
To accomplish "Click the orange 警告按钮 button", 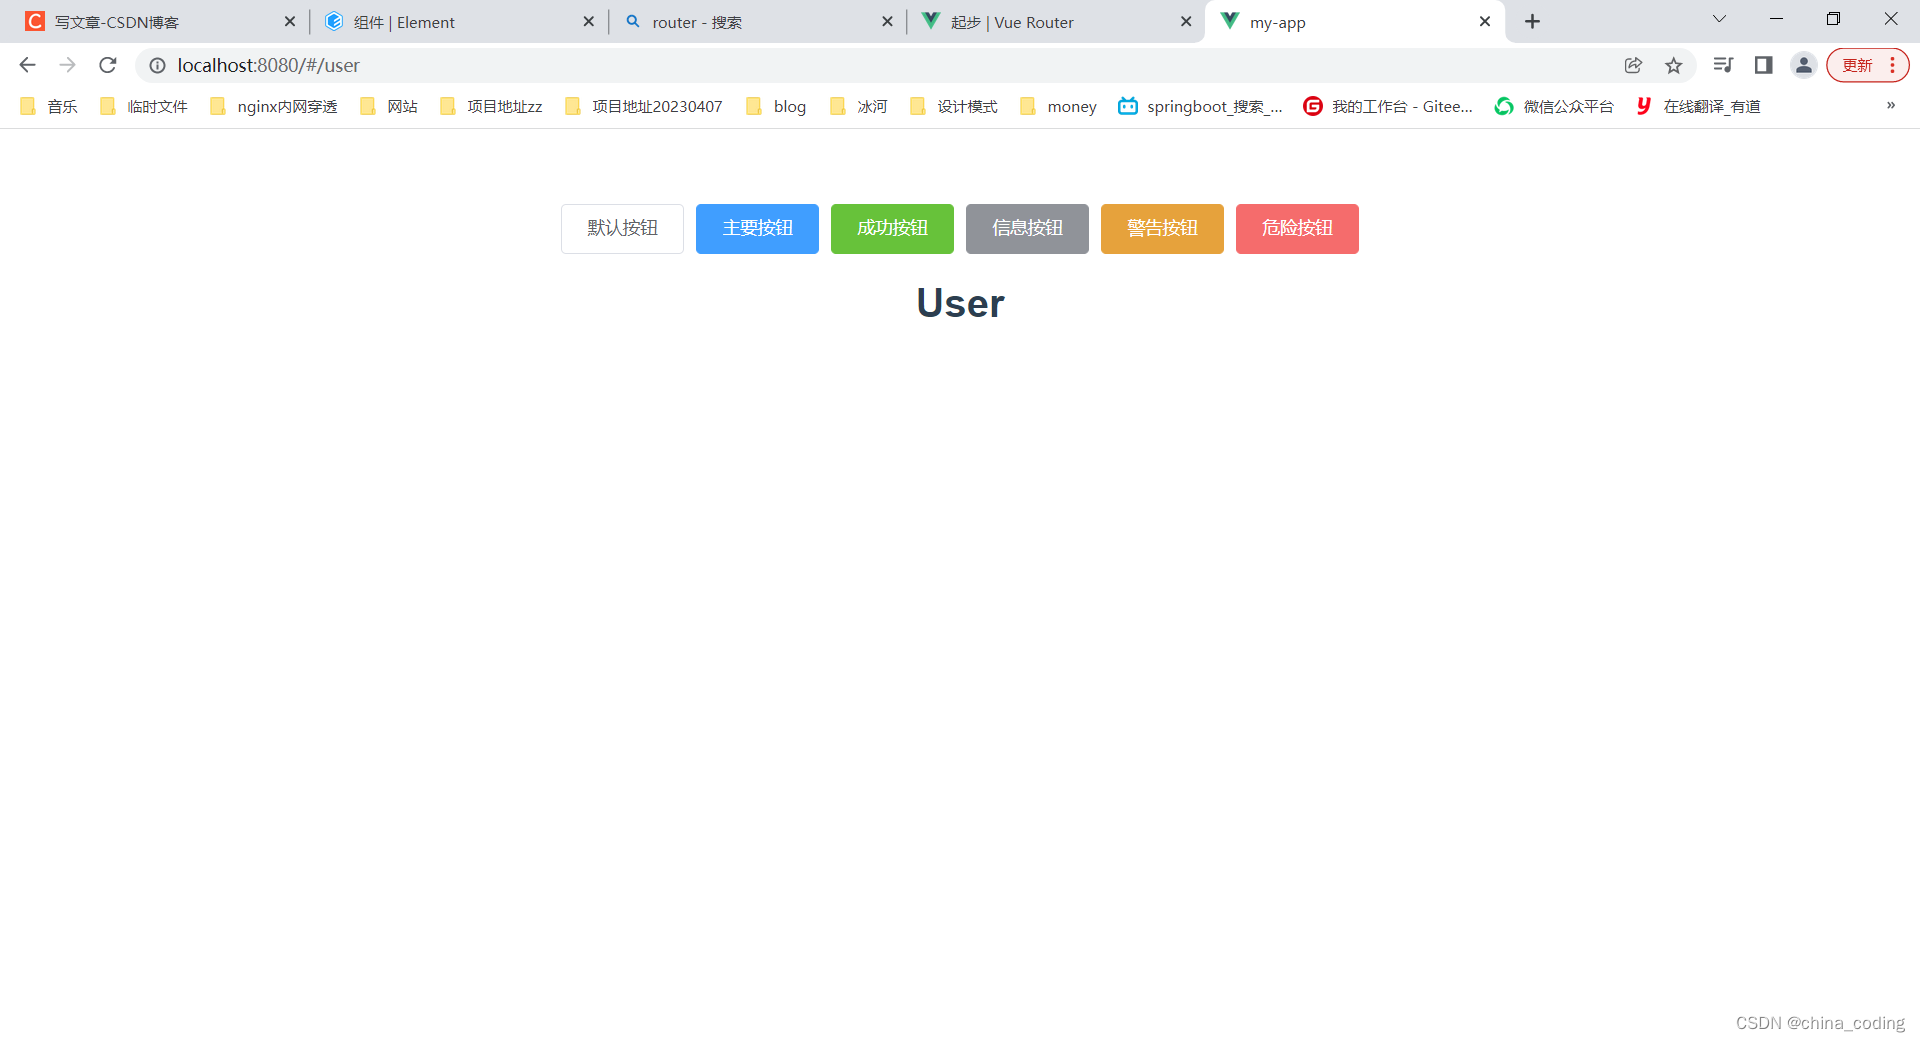I will pos(1162,229).
